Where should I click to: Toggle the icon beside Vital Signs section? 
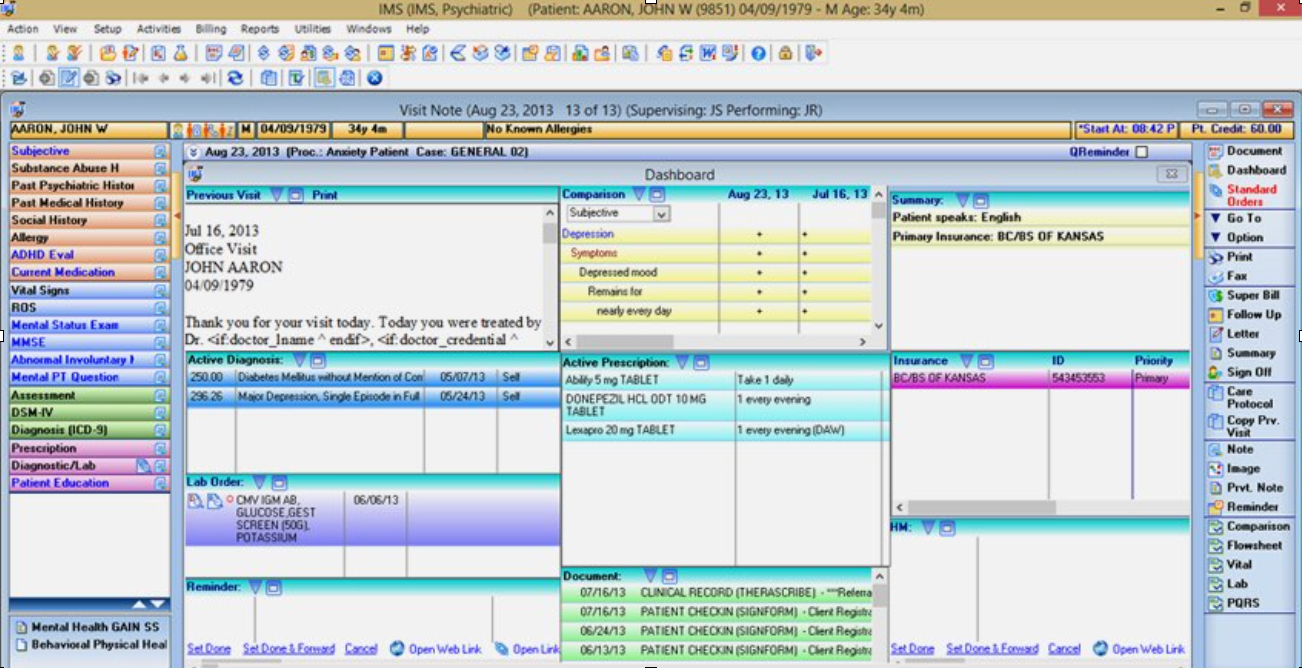(x=160, y=290)
